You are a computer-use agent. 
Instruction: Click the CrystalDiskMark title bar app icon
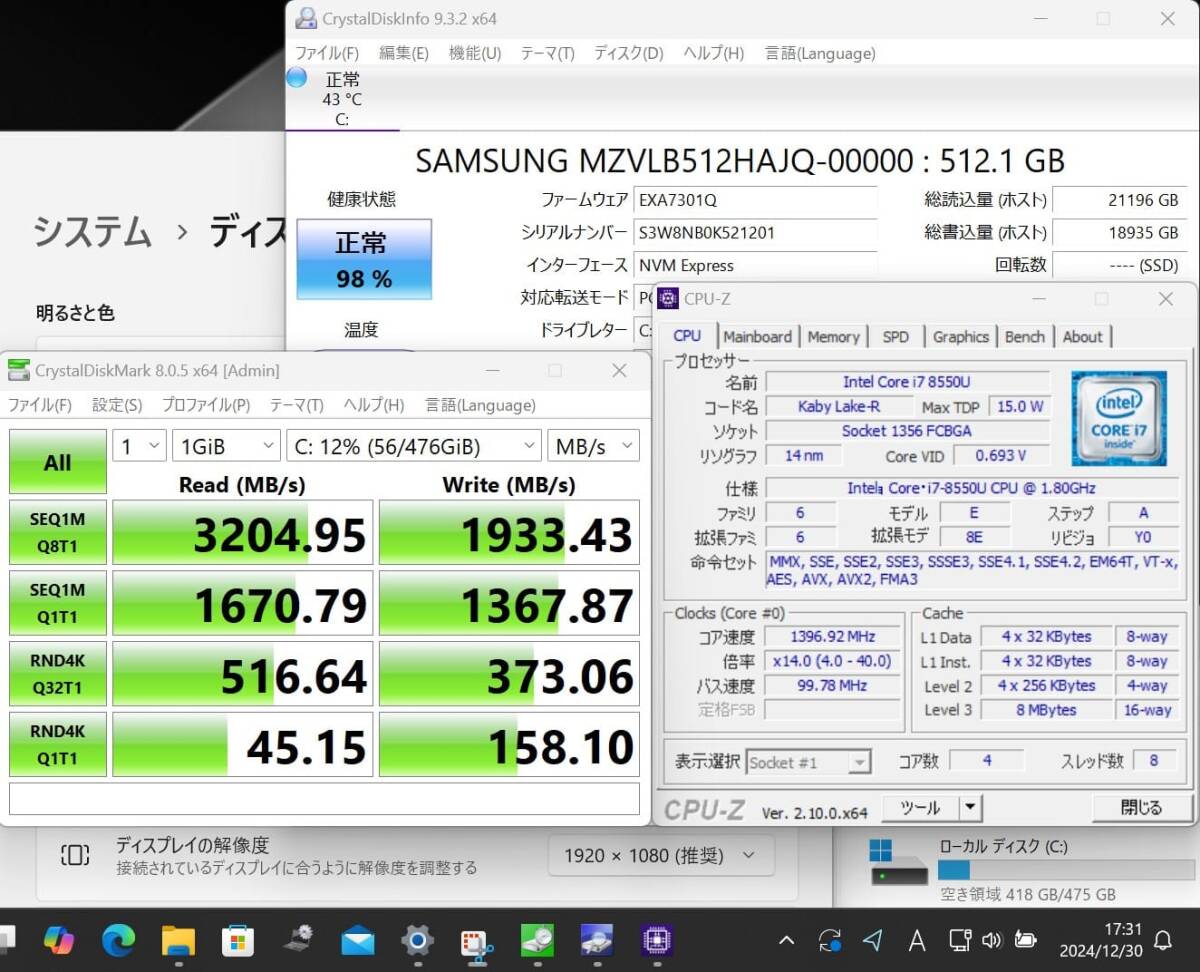point(18,370)
